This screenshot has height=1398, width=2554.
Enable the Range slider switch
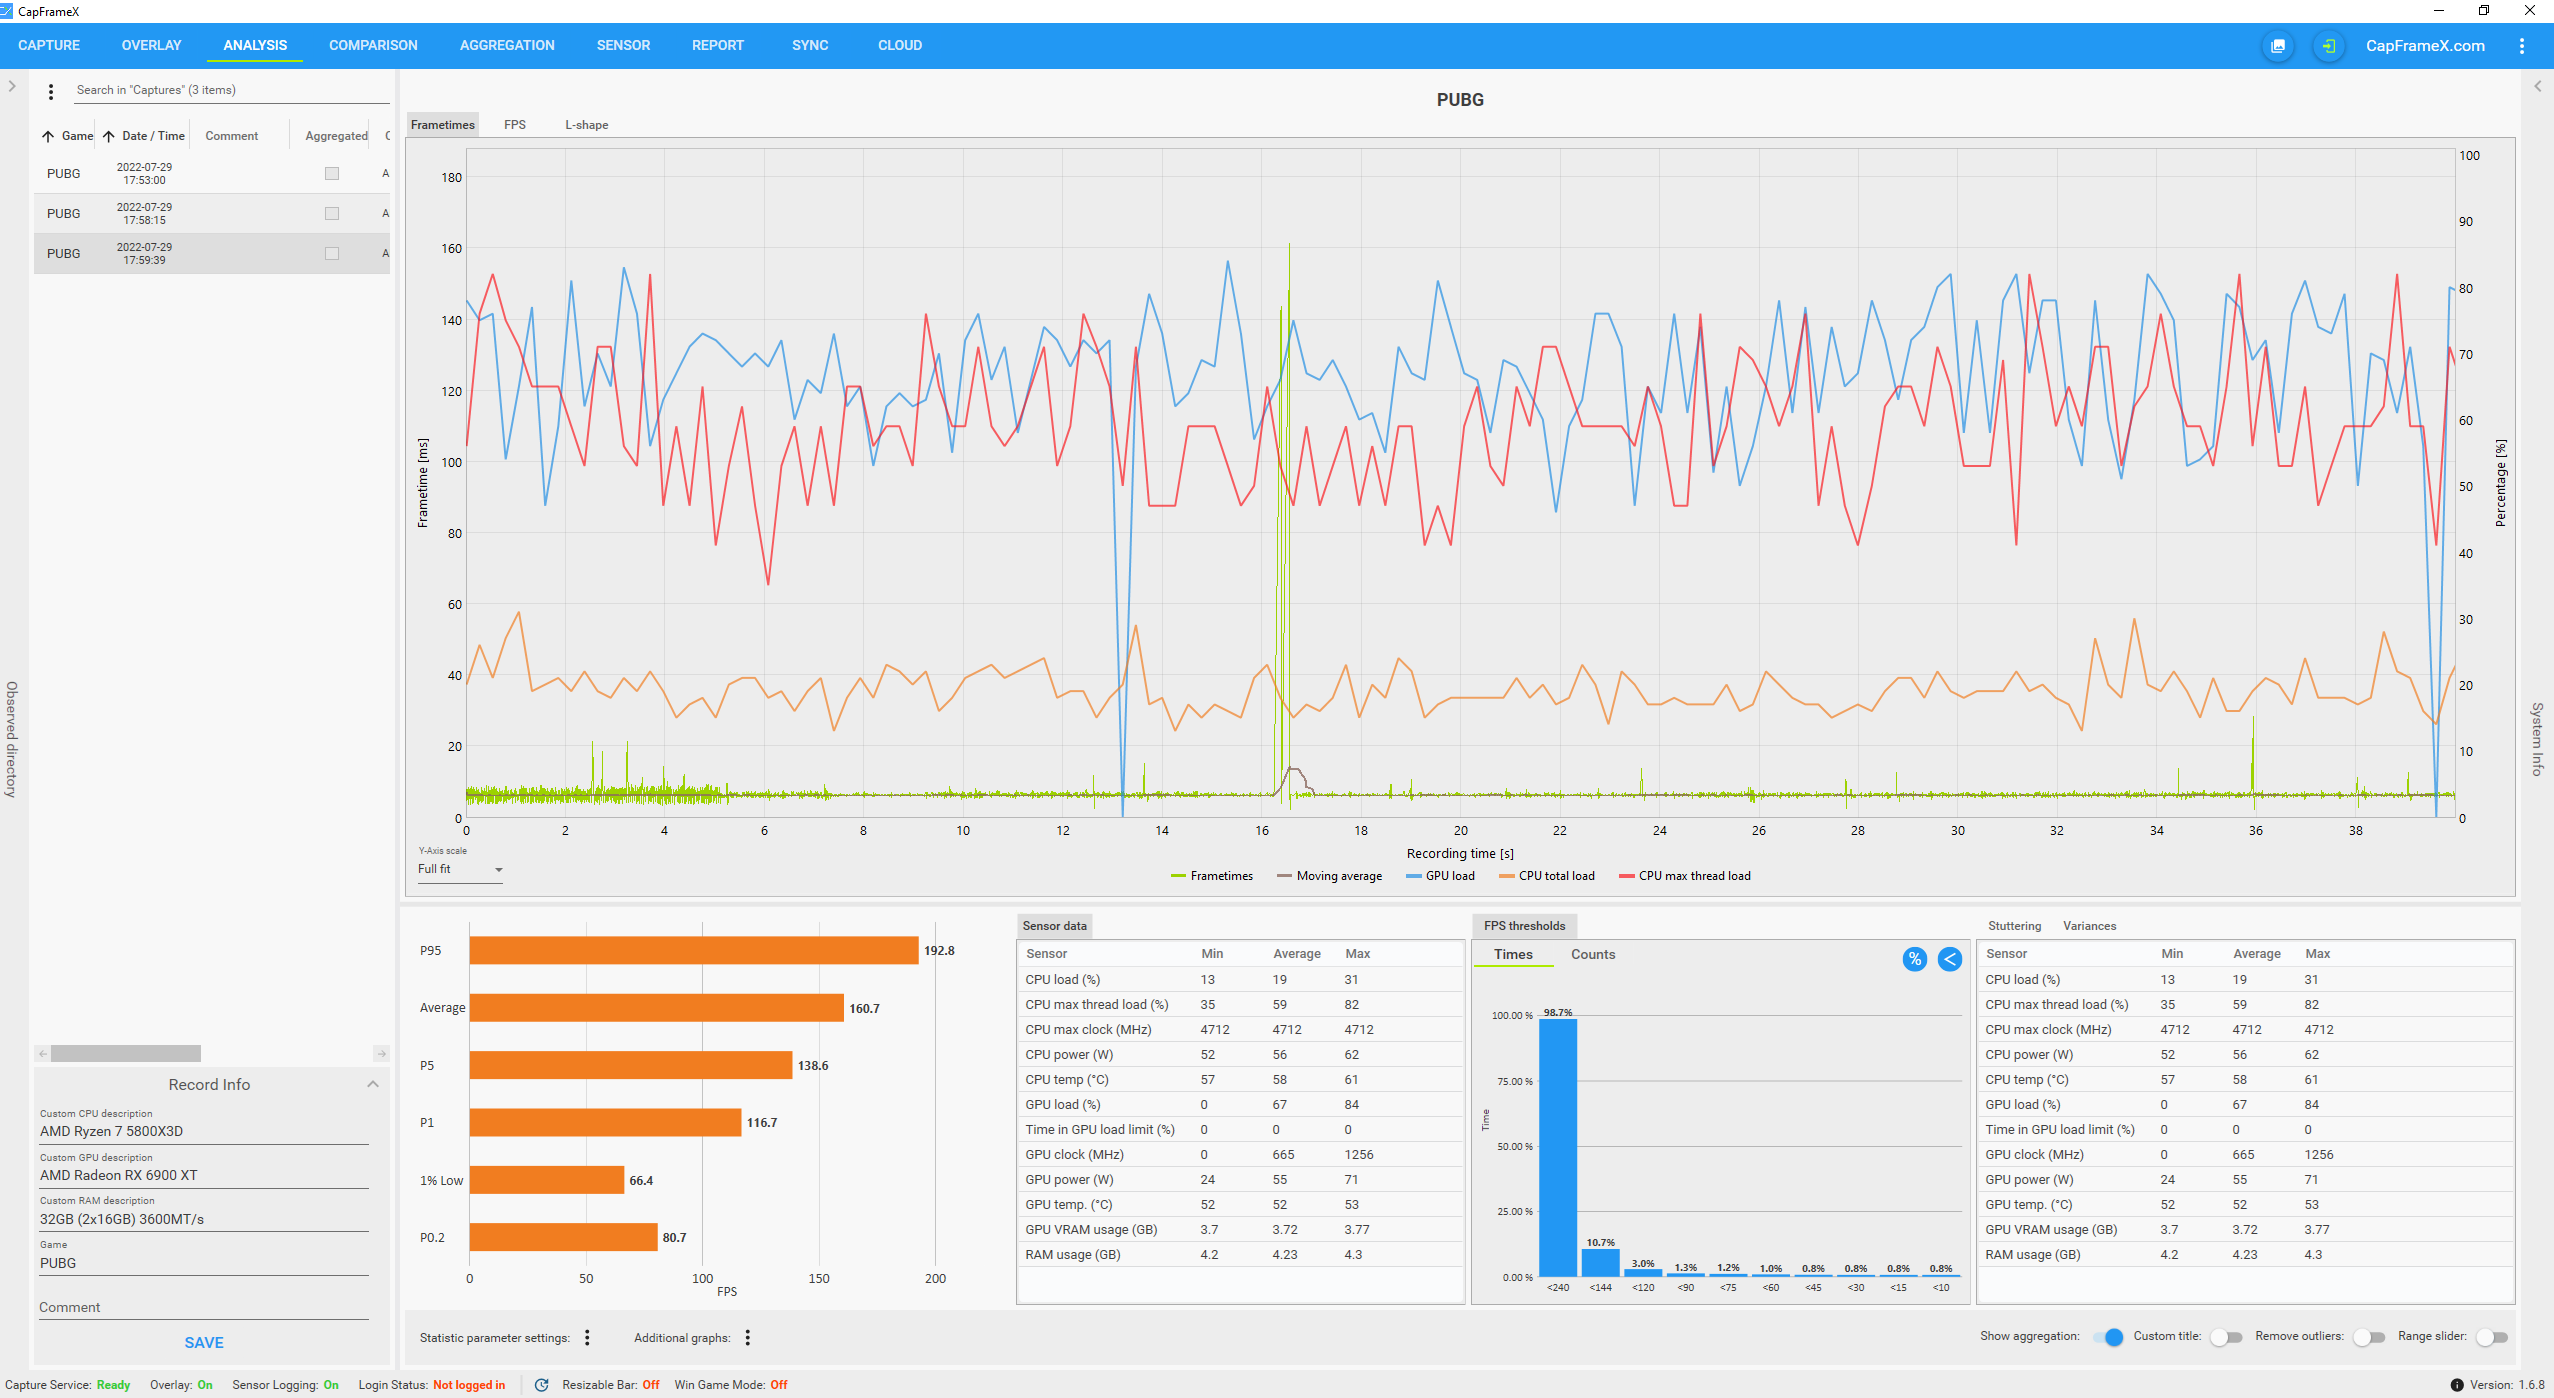[x=2490, y=1337]
